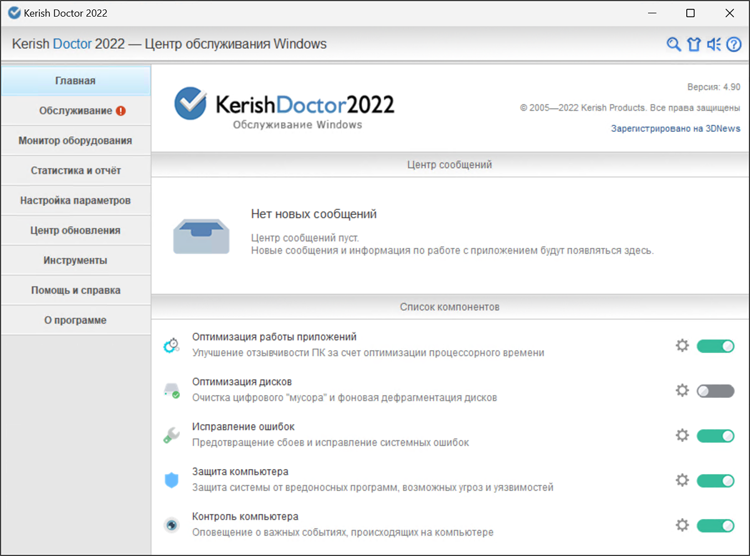Open settings gear for Контроль компьютера
The image size is (750, 556).
pos(682,525)
